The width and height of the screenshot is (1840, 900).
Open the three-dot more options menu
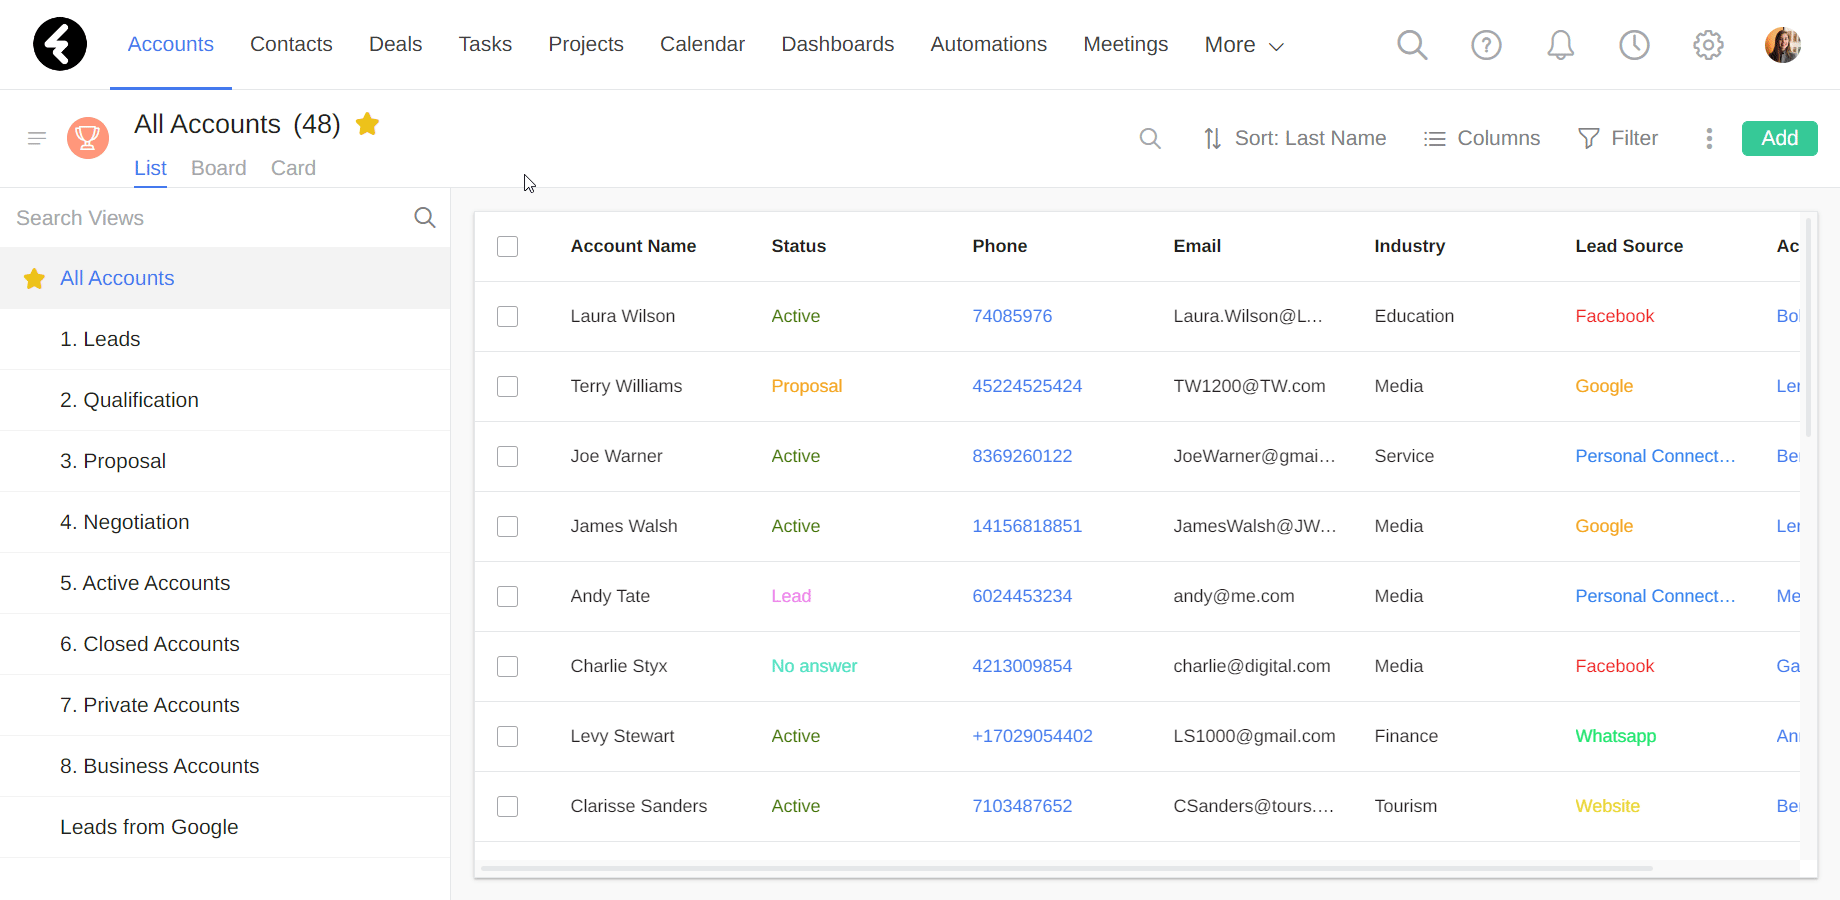pyautogui.click(x=1709, y=138)
